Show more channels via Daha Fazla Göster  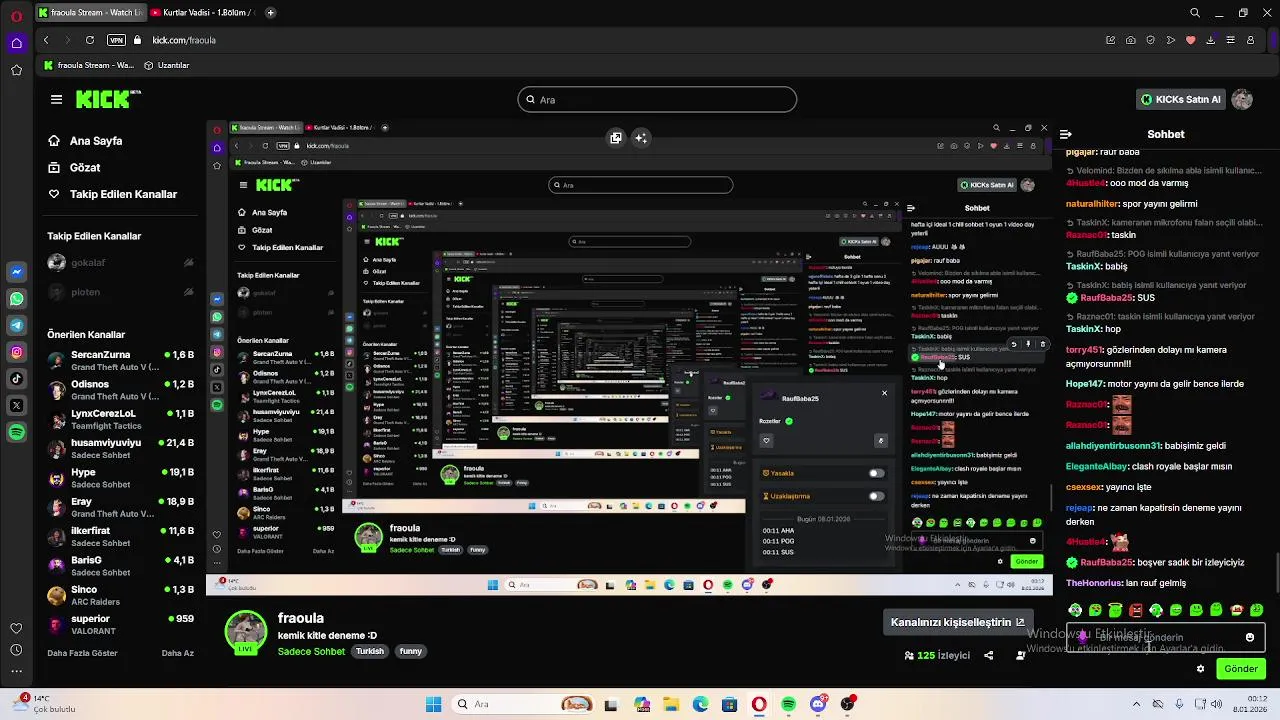click(82, 653)
